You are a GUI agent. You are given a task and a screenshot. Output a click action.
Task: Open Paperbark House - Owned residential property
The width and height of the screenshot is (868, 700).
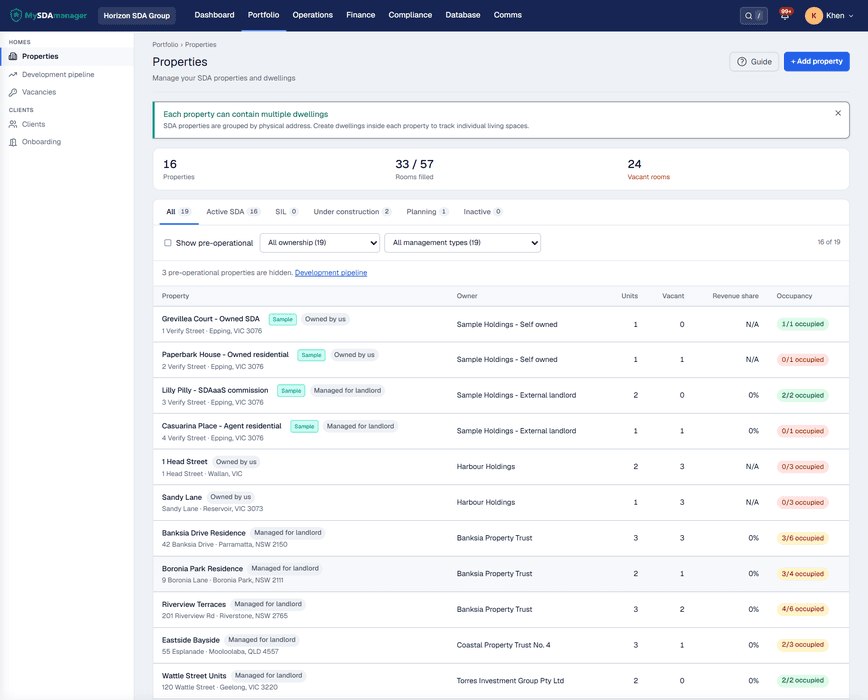pos(225,355)
